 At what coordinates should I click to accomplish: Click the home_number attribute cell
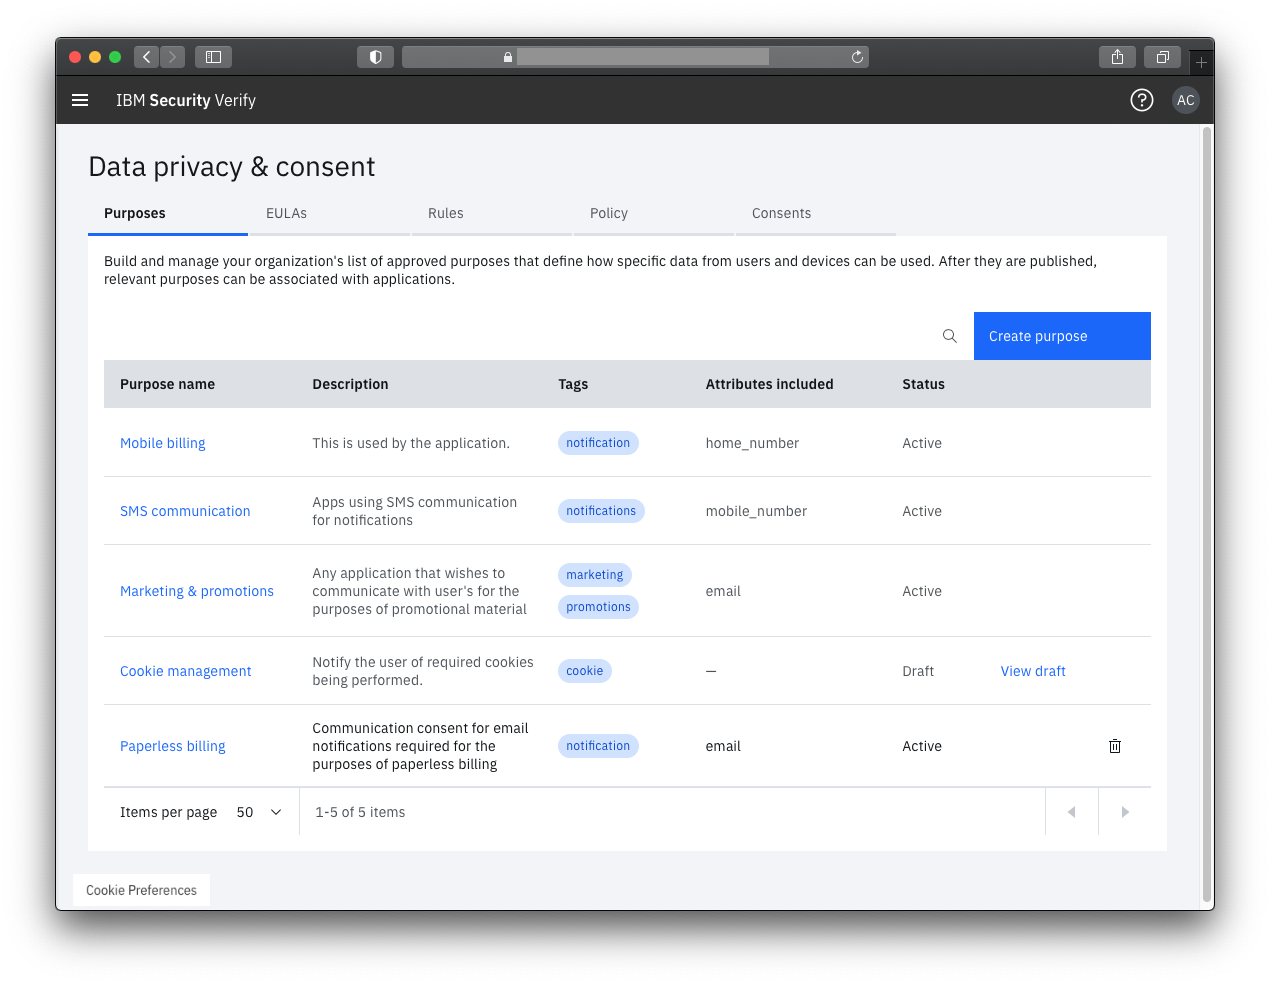(x=752, y=443)
